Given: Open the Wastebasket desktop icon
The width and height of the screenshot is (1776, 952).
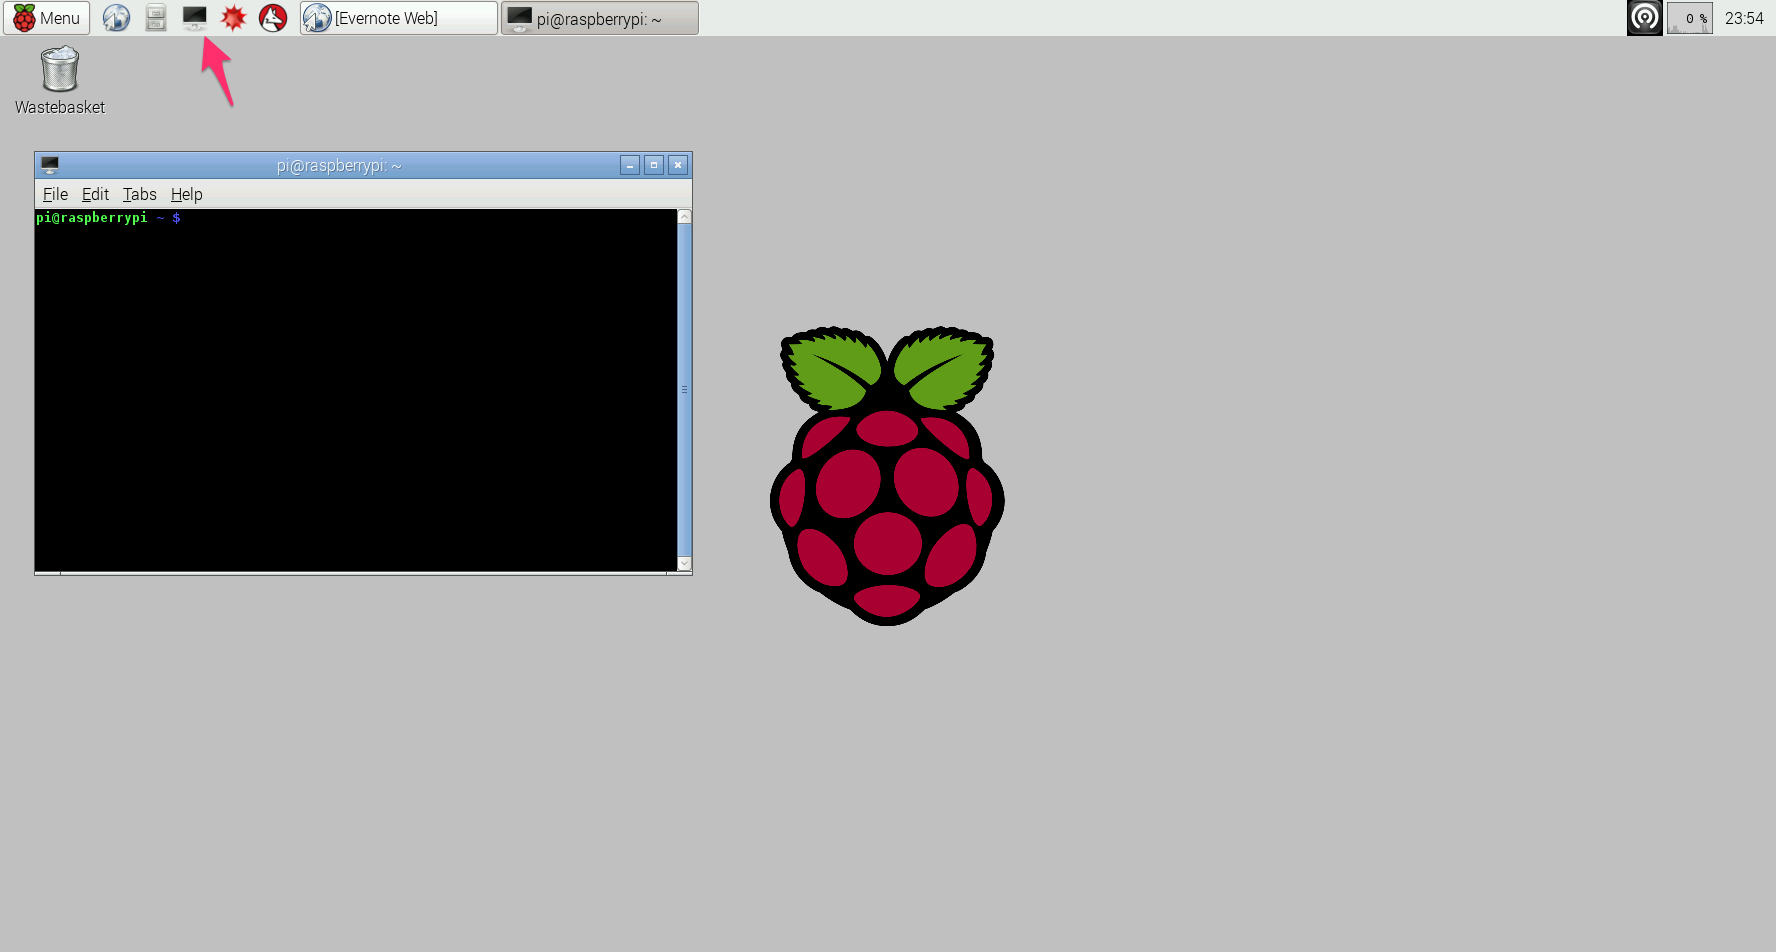Looking at the screenshot, I should coord(60,80).
